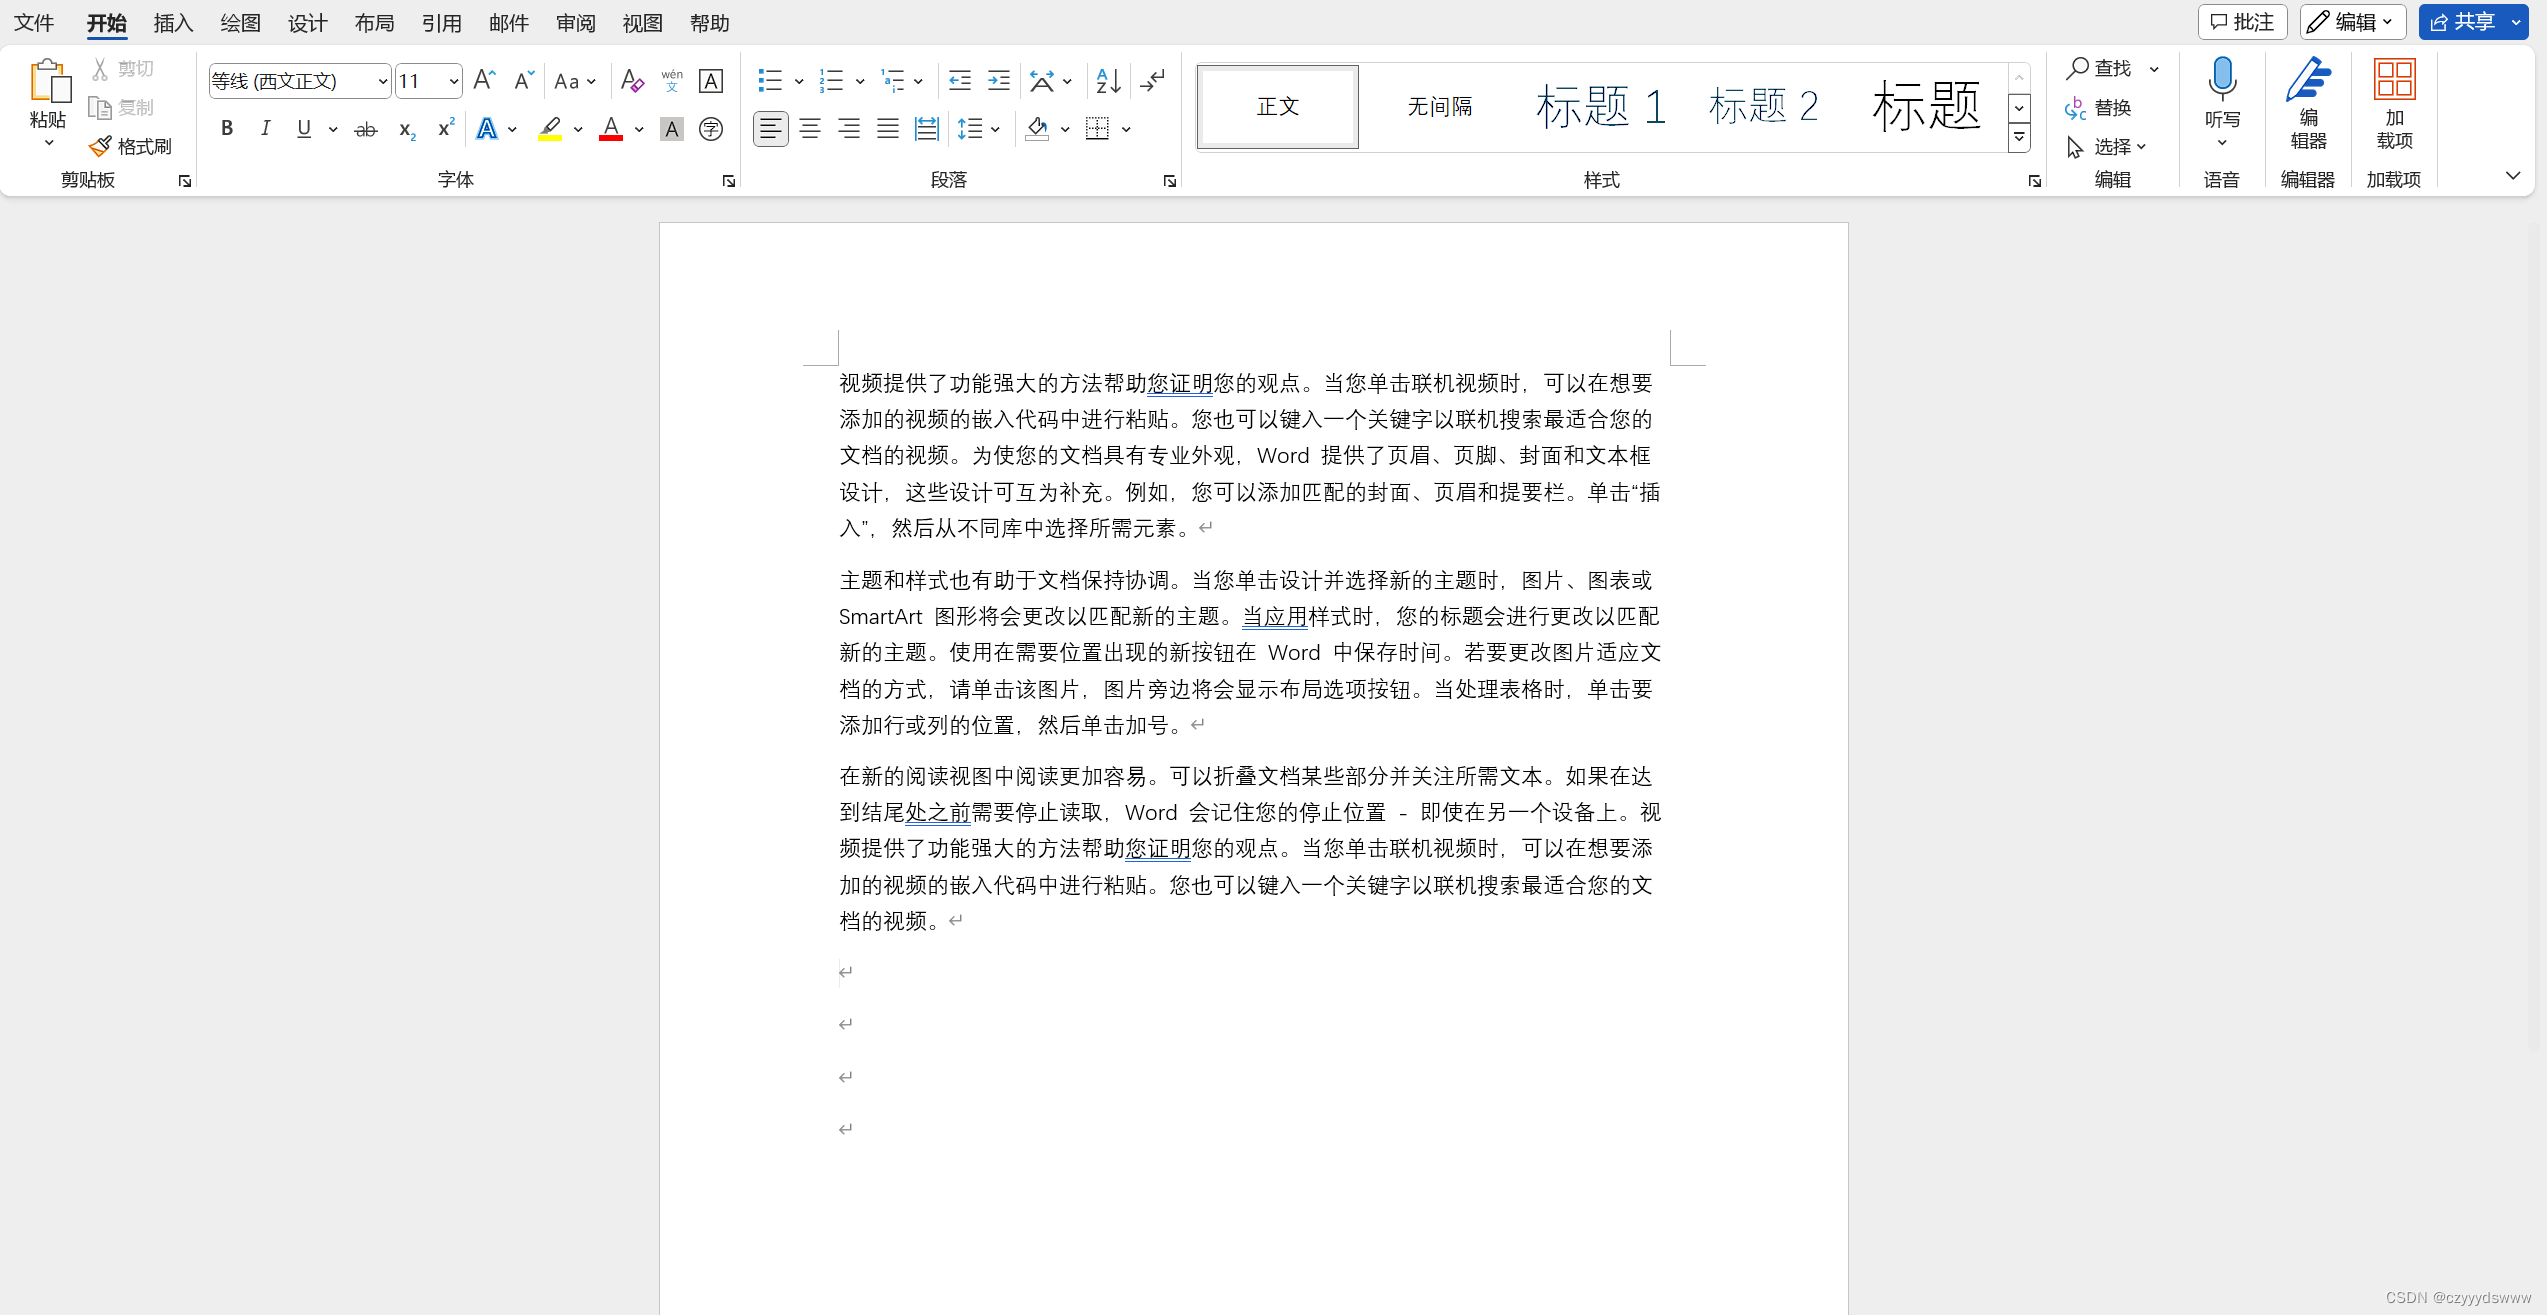
Task: Click the sort A-Z icon
Action: (x=1108, y=81)
